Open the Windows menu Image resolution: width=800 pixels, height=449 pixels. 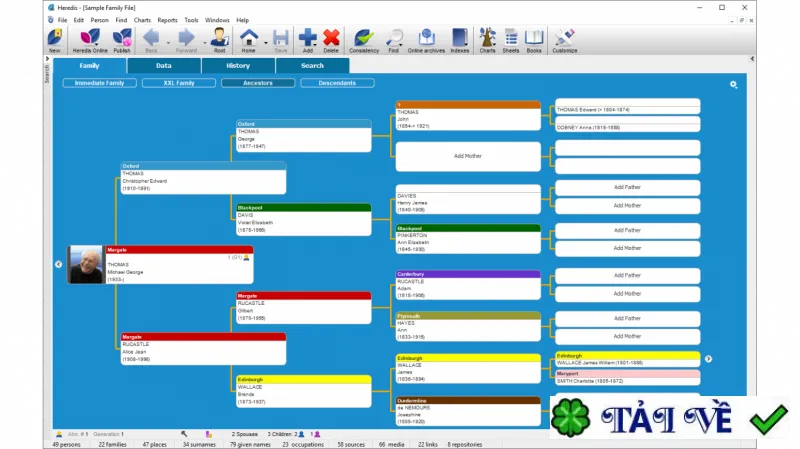tap(217, 20)
